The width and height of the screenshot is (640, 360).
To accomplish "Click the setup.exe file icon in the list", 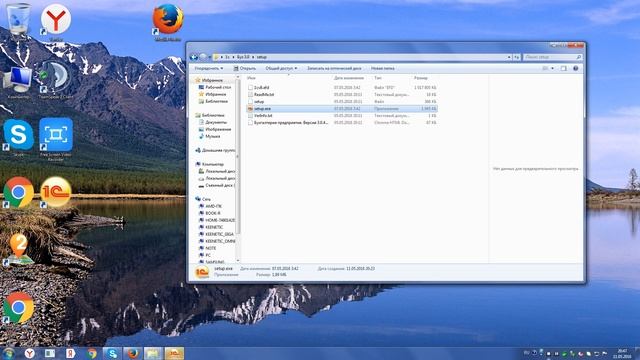I will [250, 109].
